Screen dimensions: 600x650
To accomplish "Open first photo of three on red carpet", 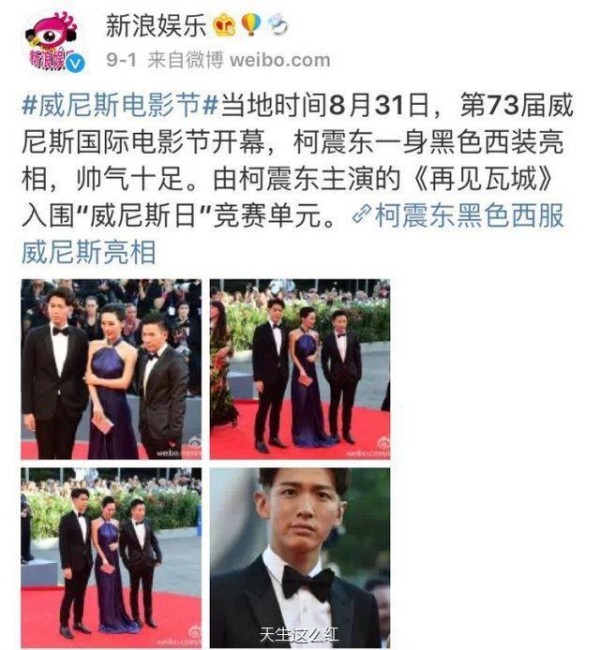I will click(112, 369).
